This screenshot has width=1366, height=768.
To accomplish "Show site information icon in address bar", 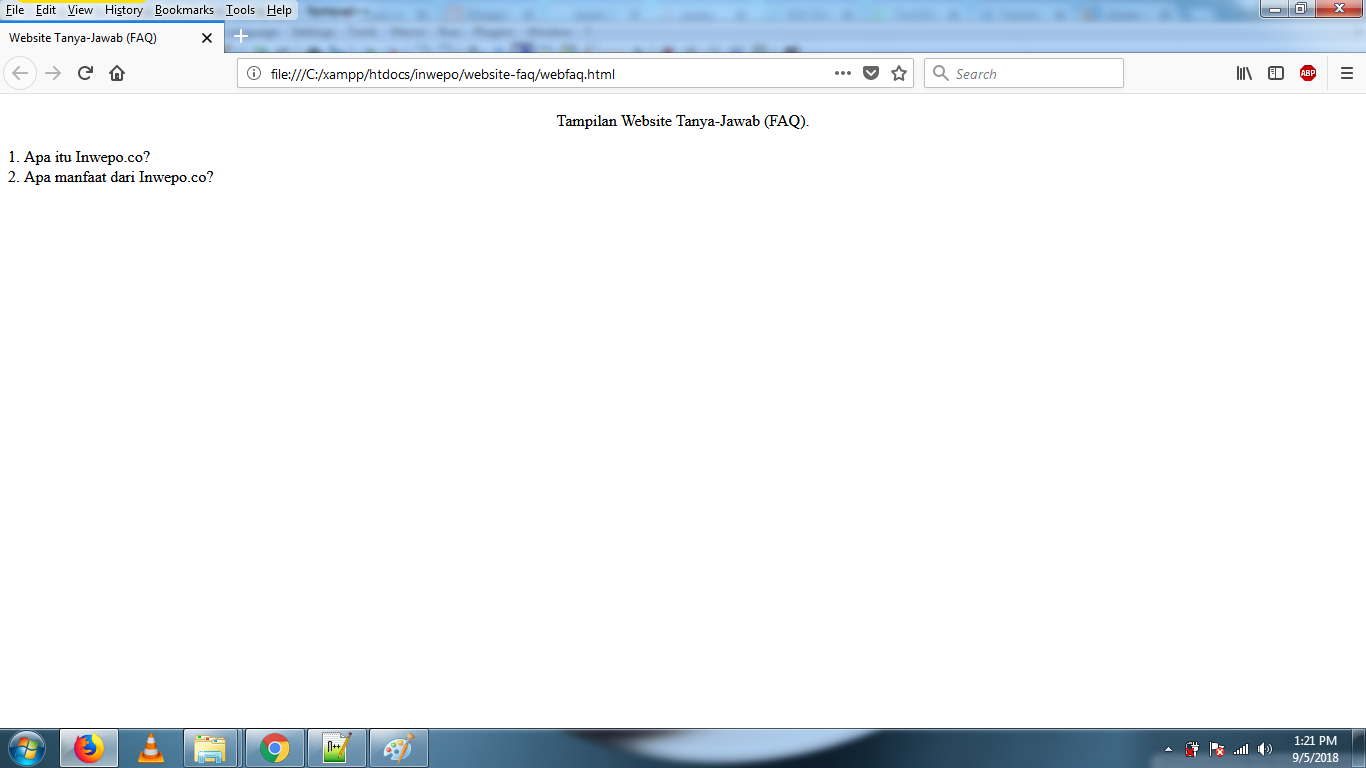I will (254, 73).
